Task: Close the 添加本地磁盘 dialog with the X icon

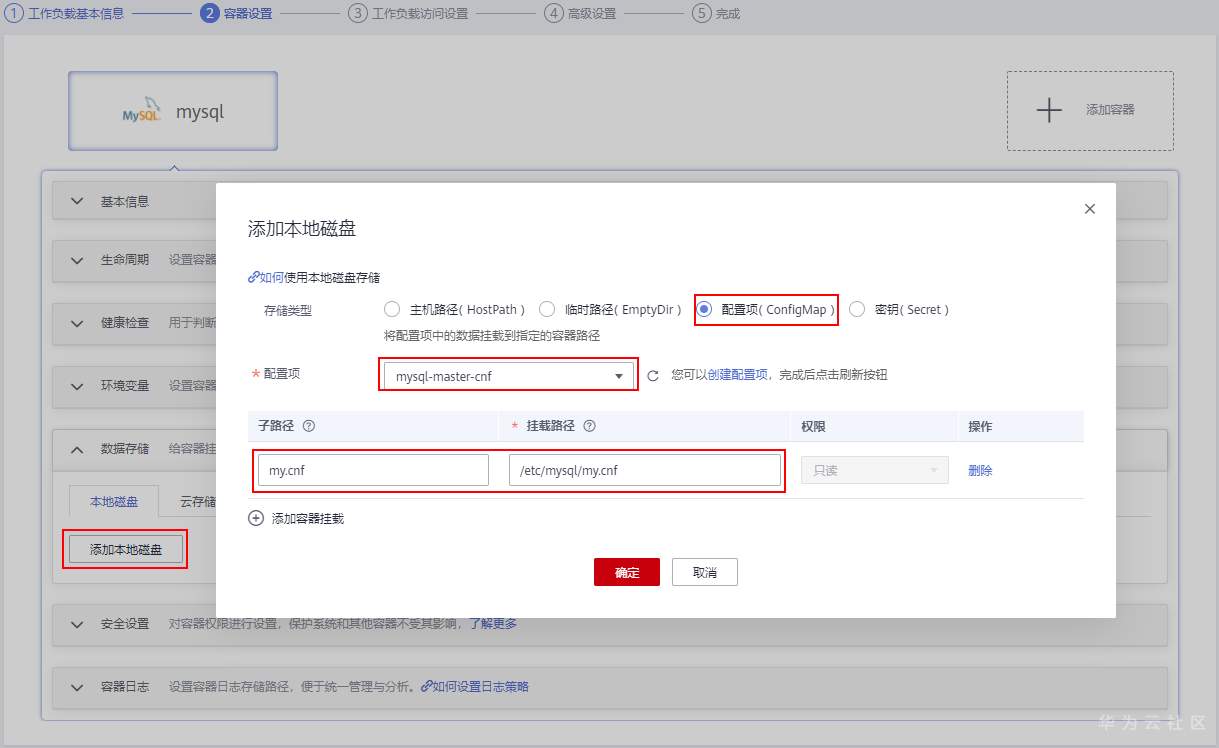Action: pos(1090,209)
